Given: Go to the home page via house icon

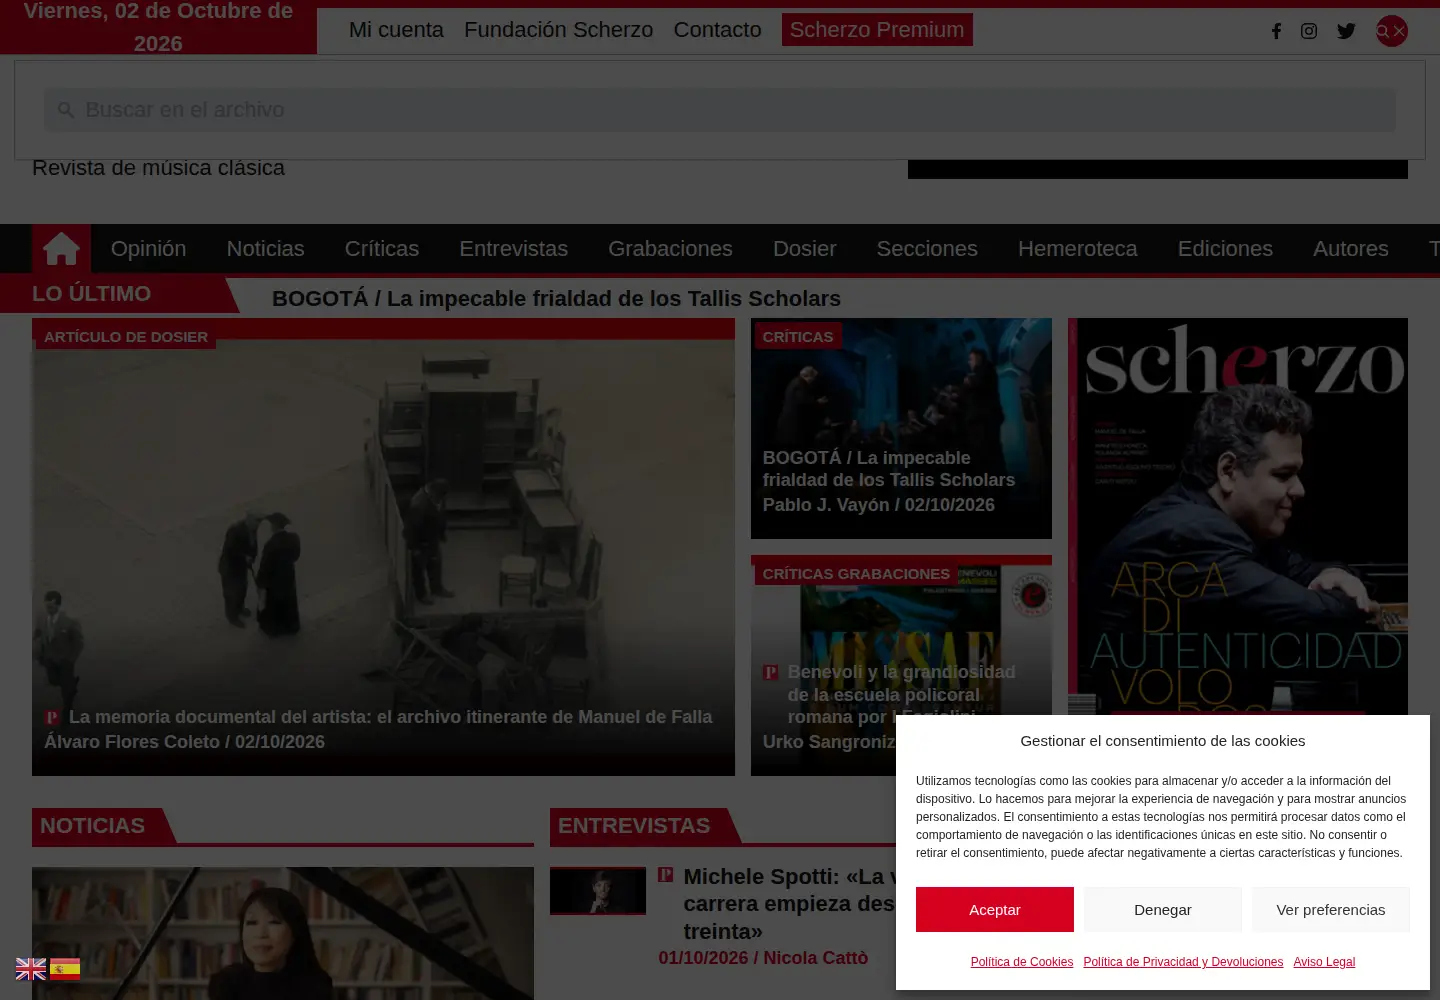Looking at the screenshot, I should pos(61,248).
